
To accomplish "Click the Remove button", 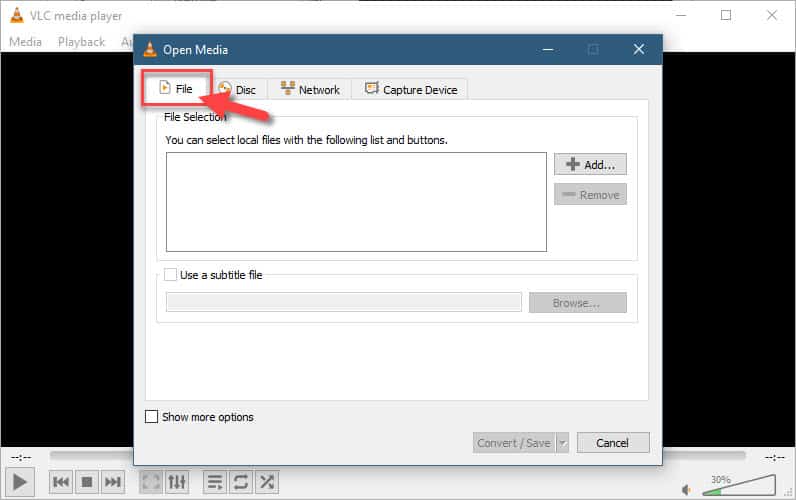I will [x=590, y=195].
